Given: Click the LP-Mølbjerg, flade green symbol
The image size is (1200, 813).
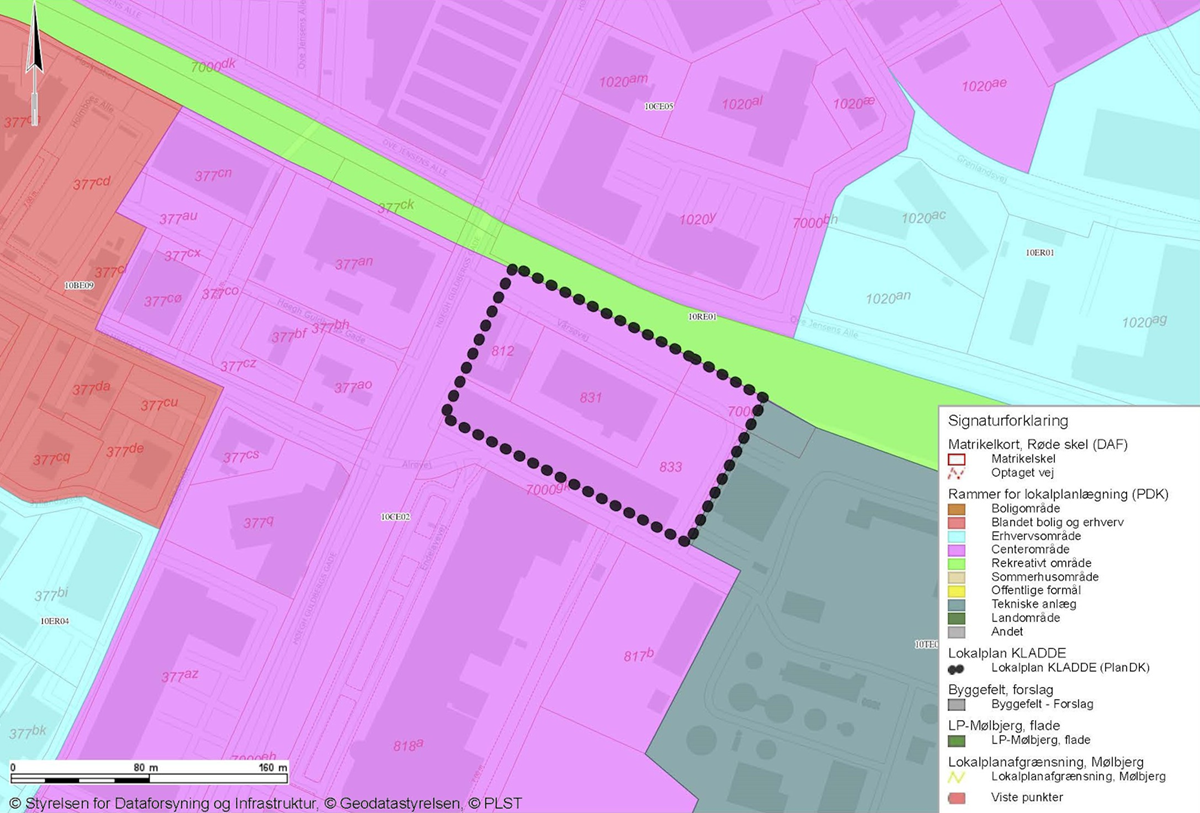Looking at the screenshot, I should click(956, 740).
